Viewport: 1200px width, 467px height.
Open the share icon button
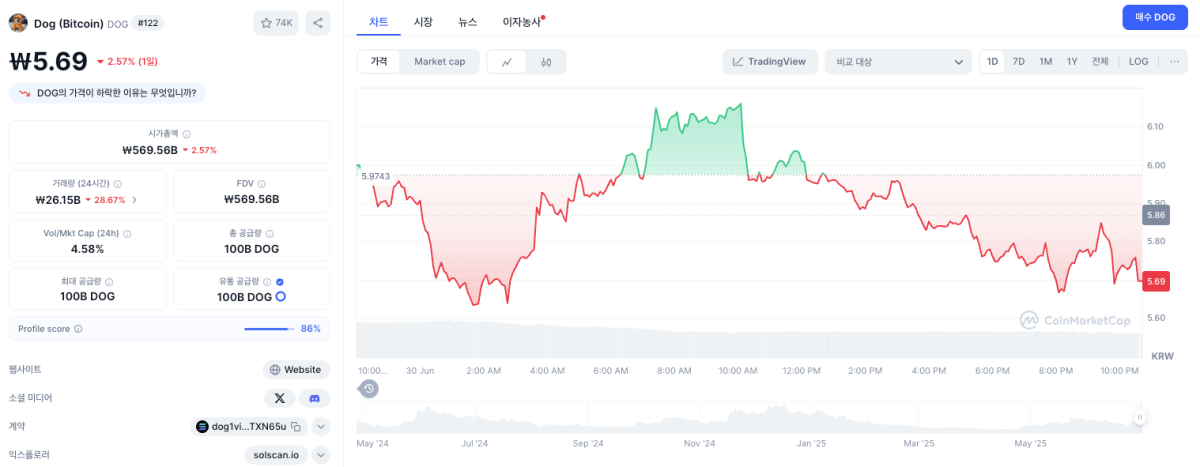click(x=317, y=22)
